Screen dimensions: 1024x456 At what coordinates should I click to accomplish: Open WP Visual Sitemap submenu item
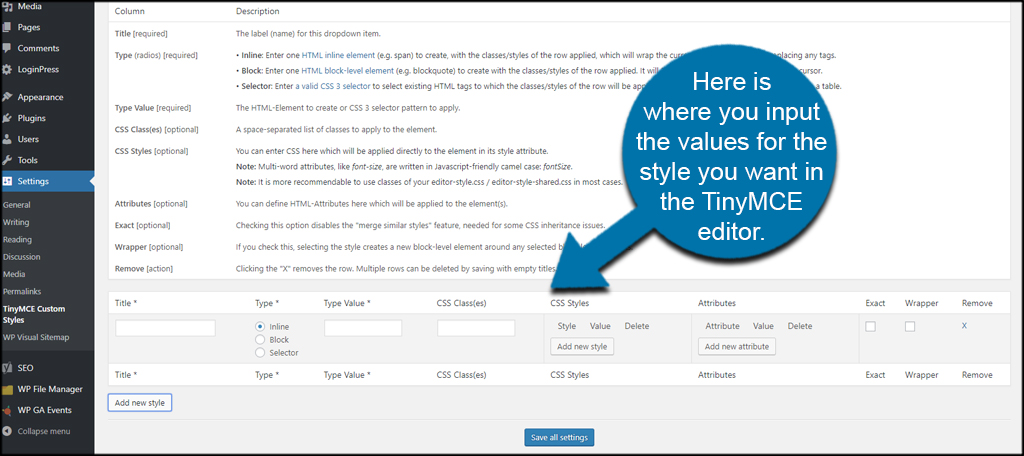[x=36, y=337]
